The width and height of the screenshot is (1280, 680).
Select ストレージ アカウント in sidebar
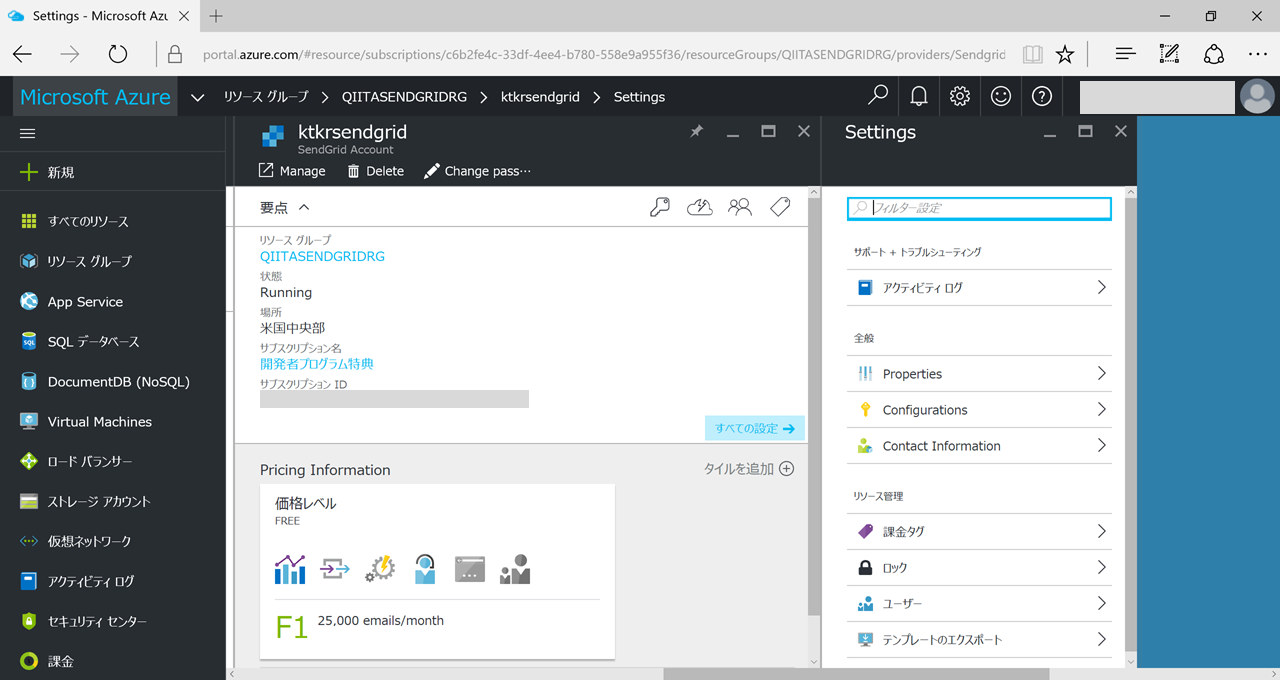pos(113,501)
